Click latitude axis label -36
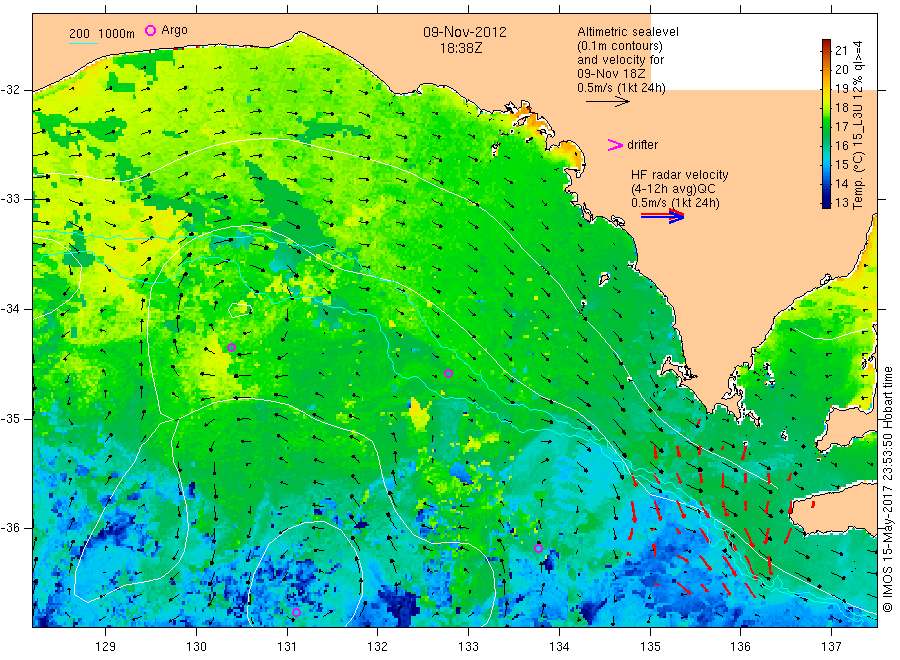 (10, 527)
